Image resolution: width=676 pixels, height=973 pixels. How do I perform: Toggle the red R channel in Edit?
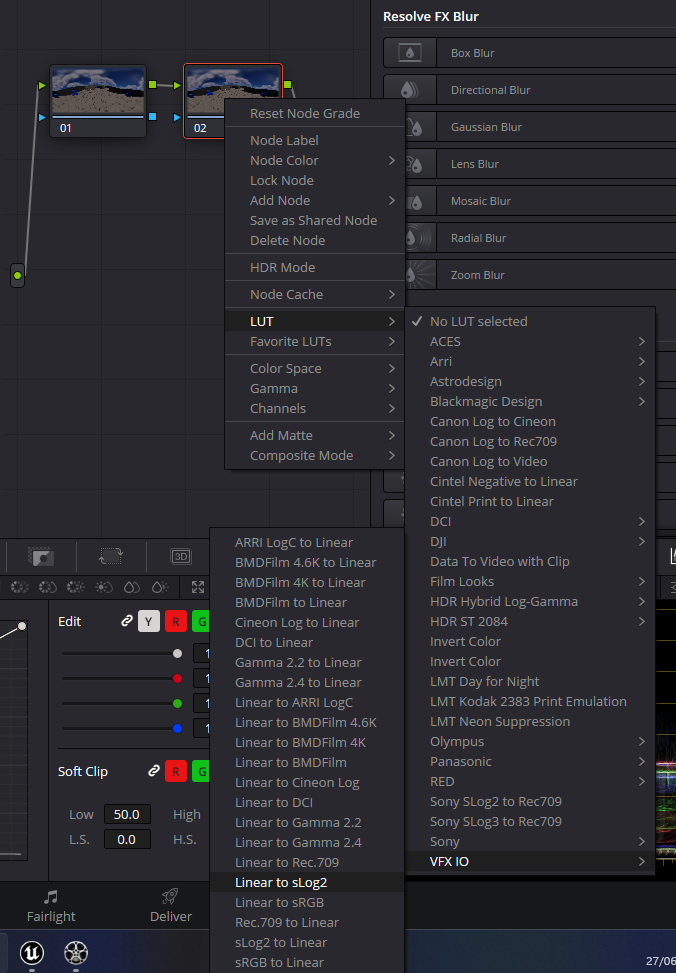pos(176,621)
